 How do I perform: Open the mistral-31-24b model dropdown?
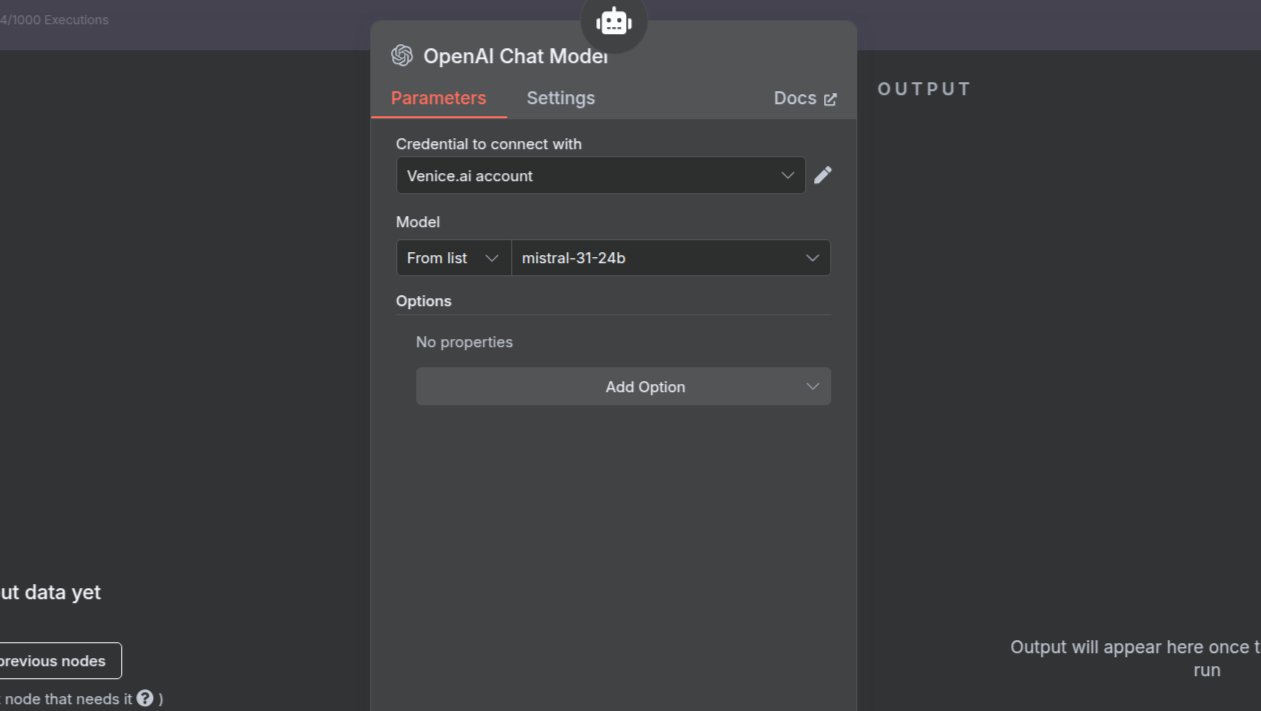(x=670, y=258)
